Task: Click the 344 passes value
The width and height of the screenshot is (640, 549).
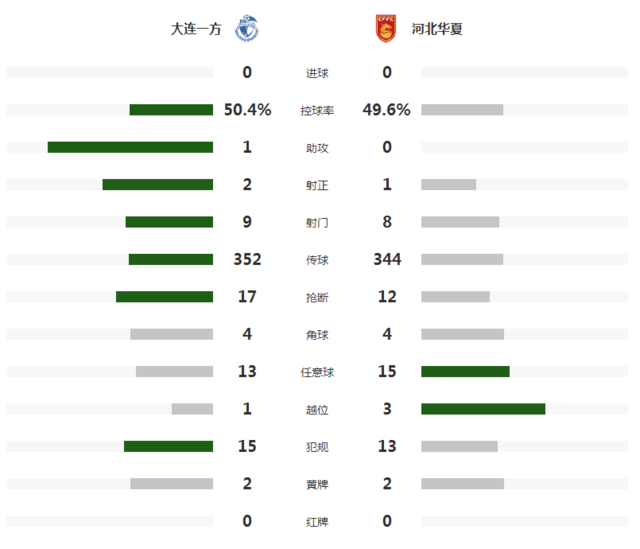Action: tap(387, 259)
